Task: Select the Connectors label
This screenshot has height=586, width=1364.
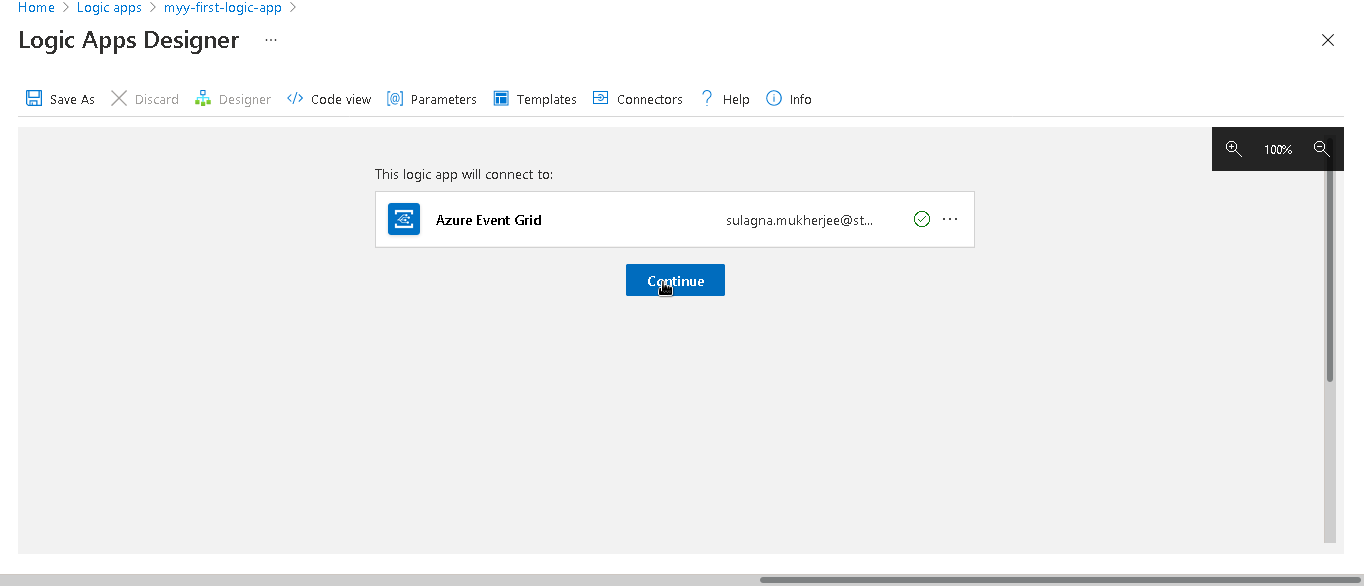Action: click(x=650, y=99)
